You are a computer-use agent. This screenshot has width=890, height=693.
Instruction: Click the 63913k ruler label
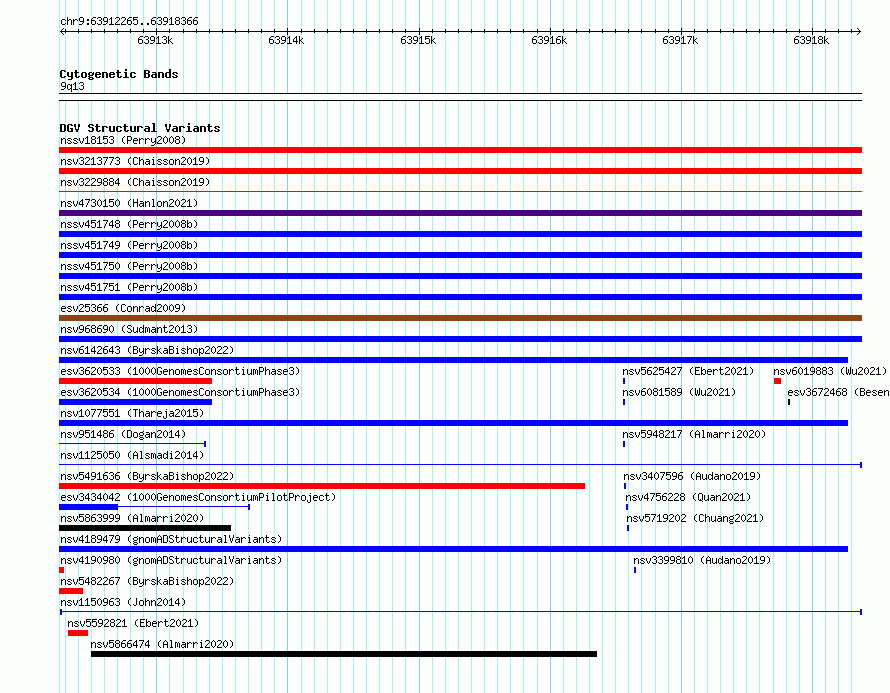pos(155,40)
